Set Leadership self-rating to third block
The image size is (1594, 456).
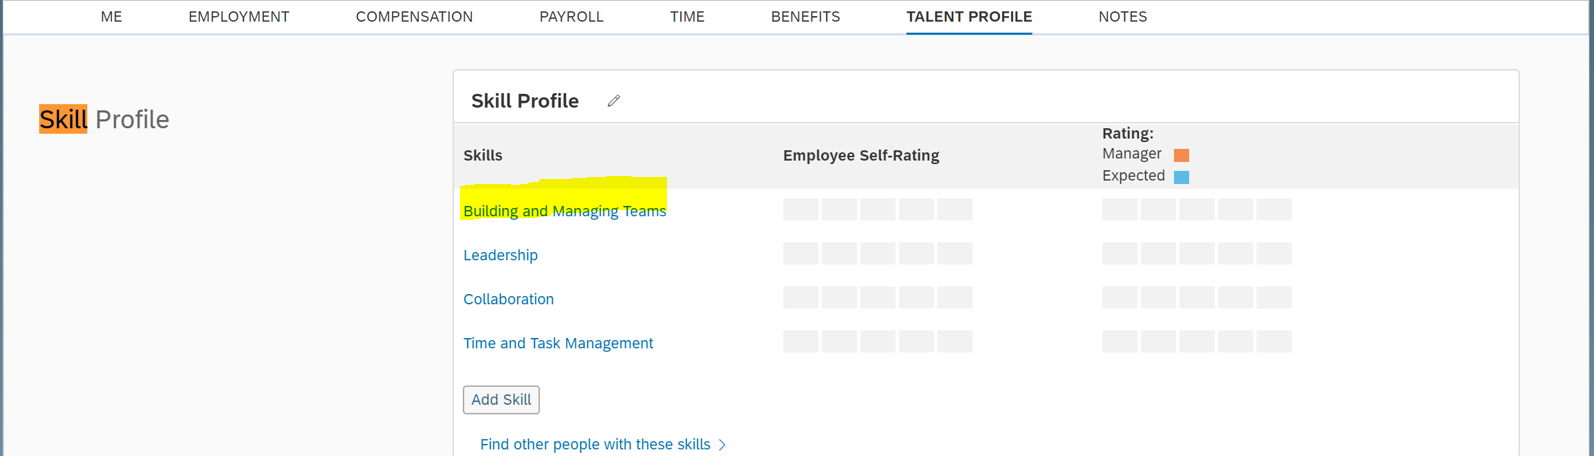pyautogui.click(x=878, y=254)
